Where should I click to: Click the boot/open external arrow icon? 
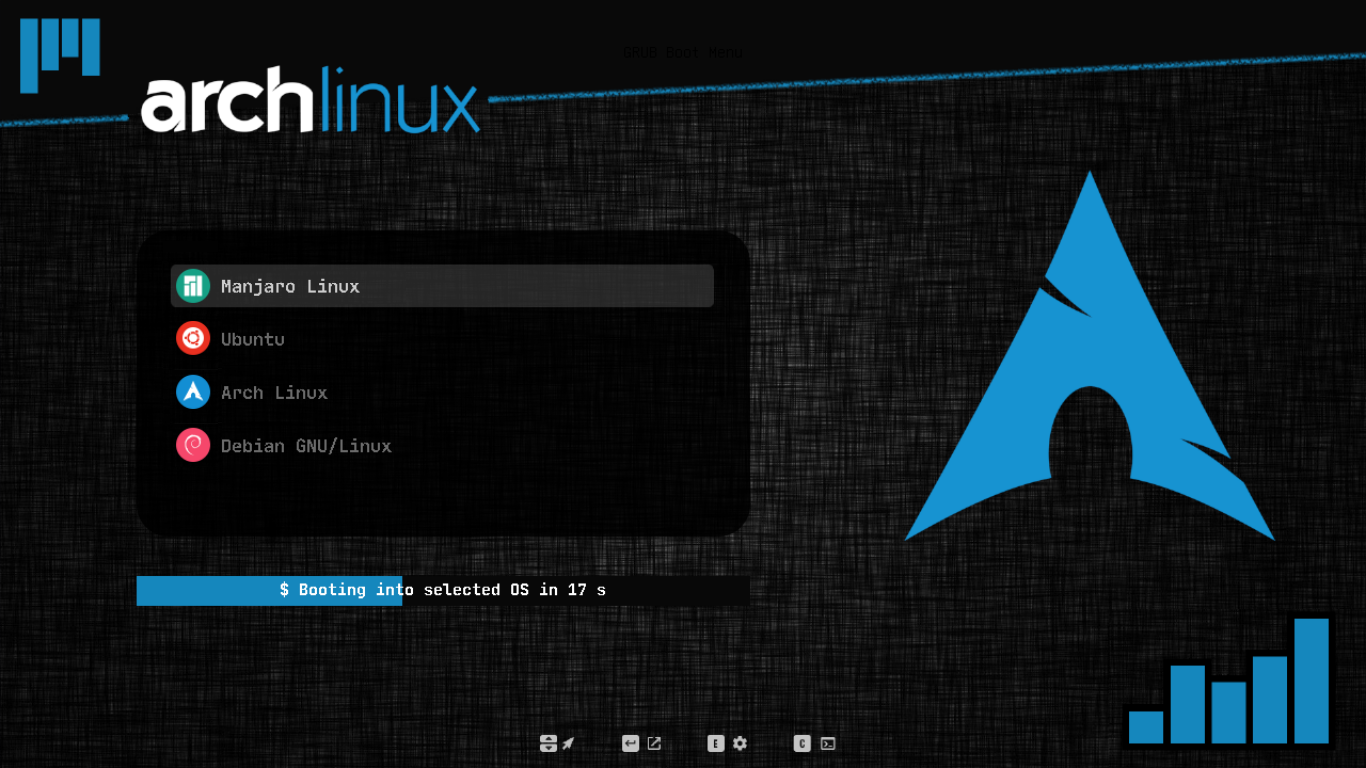pos(654,743)
